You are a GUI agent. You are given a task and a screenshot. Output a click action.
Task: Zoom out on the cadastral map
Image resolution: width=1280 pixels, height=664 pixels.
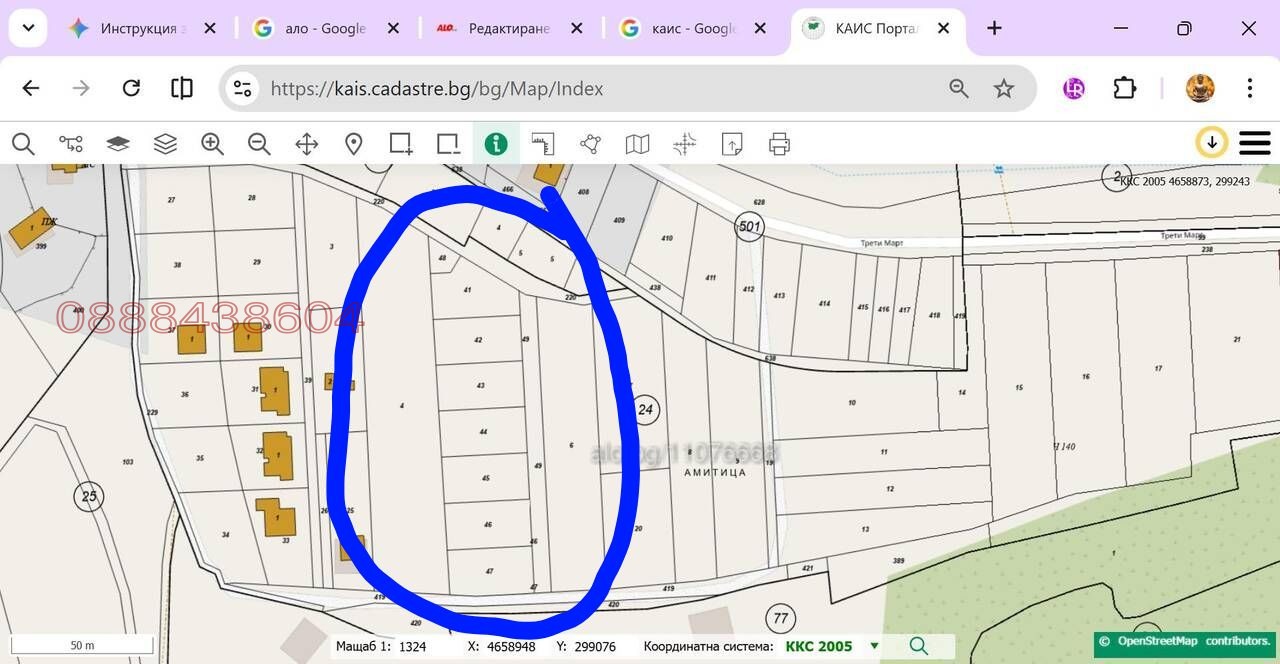point(259,144)
